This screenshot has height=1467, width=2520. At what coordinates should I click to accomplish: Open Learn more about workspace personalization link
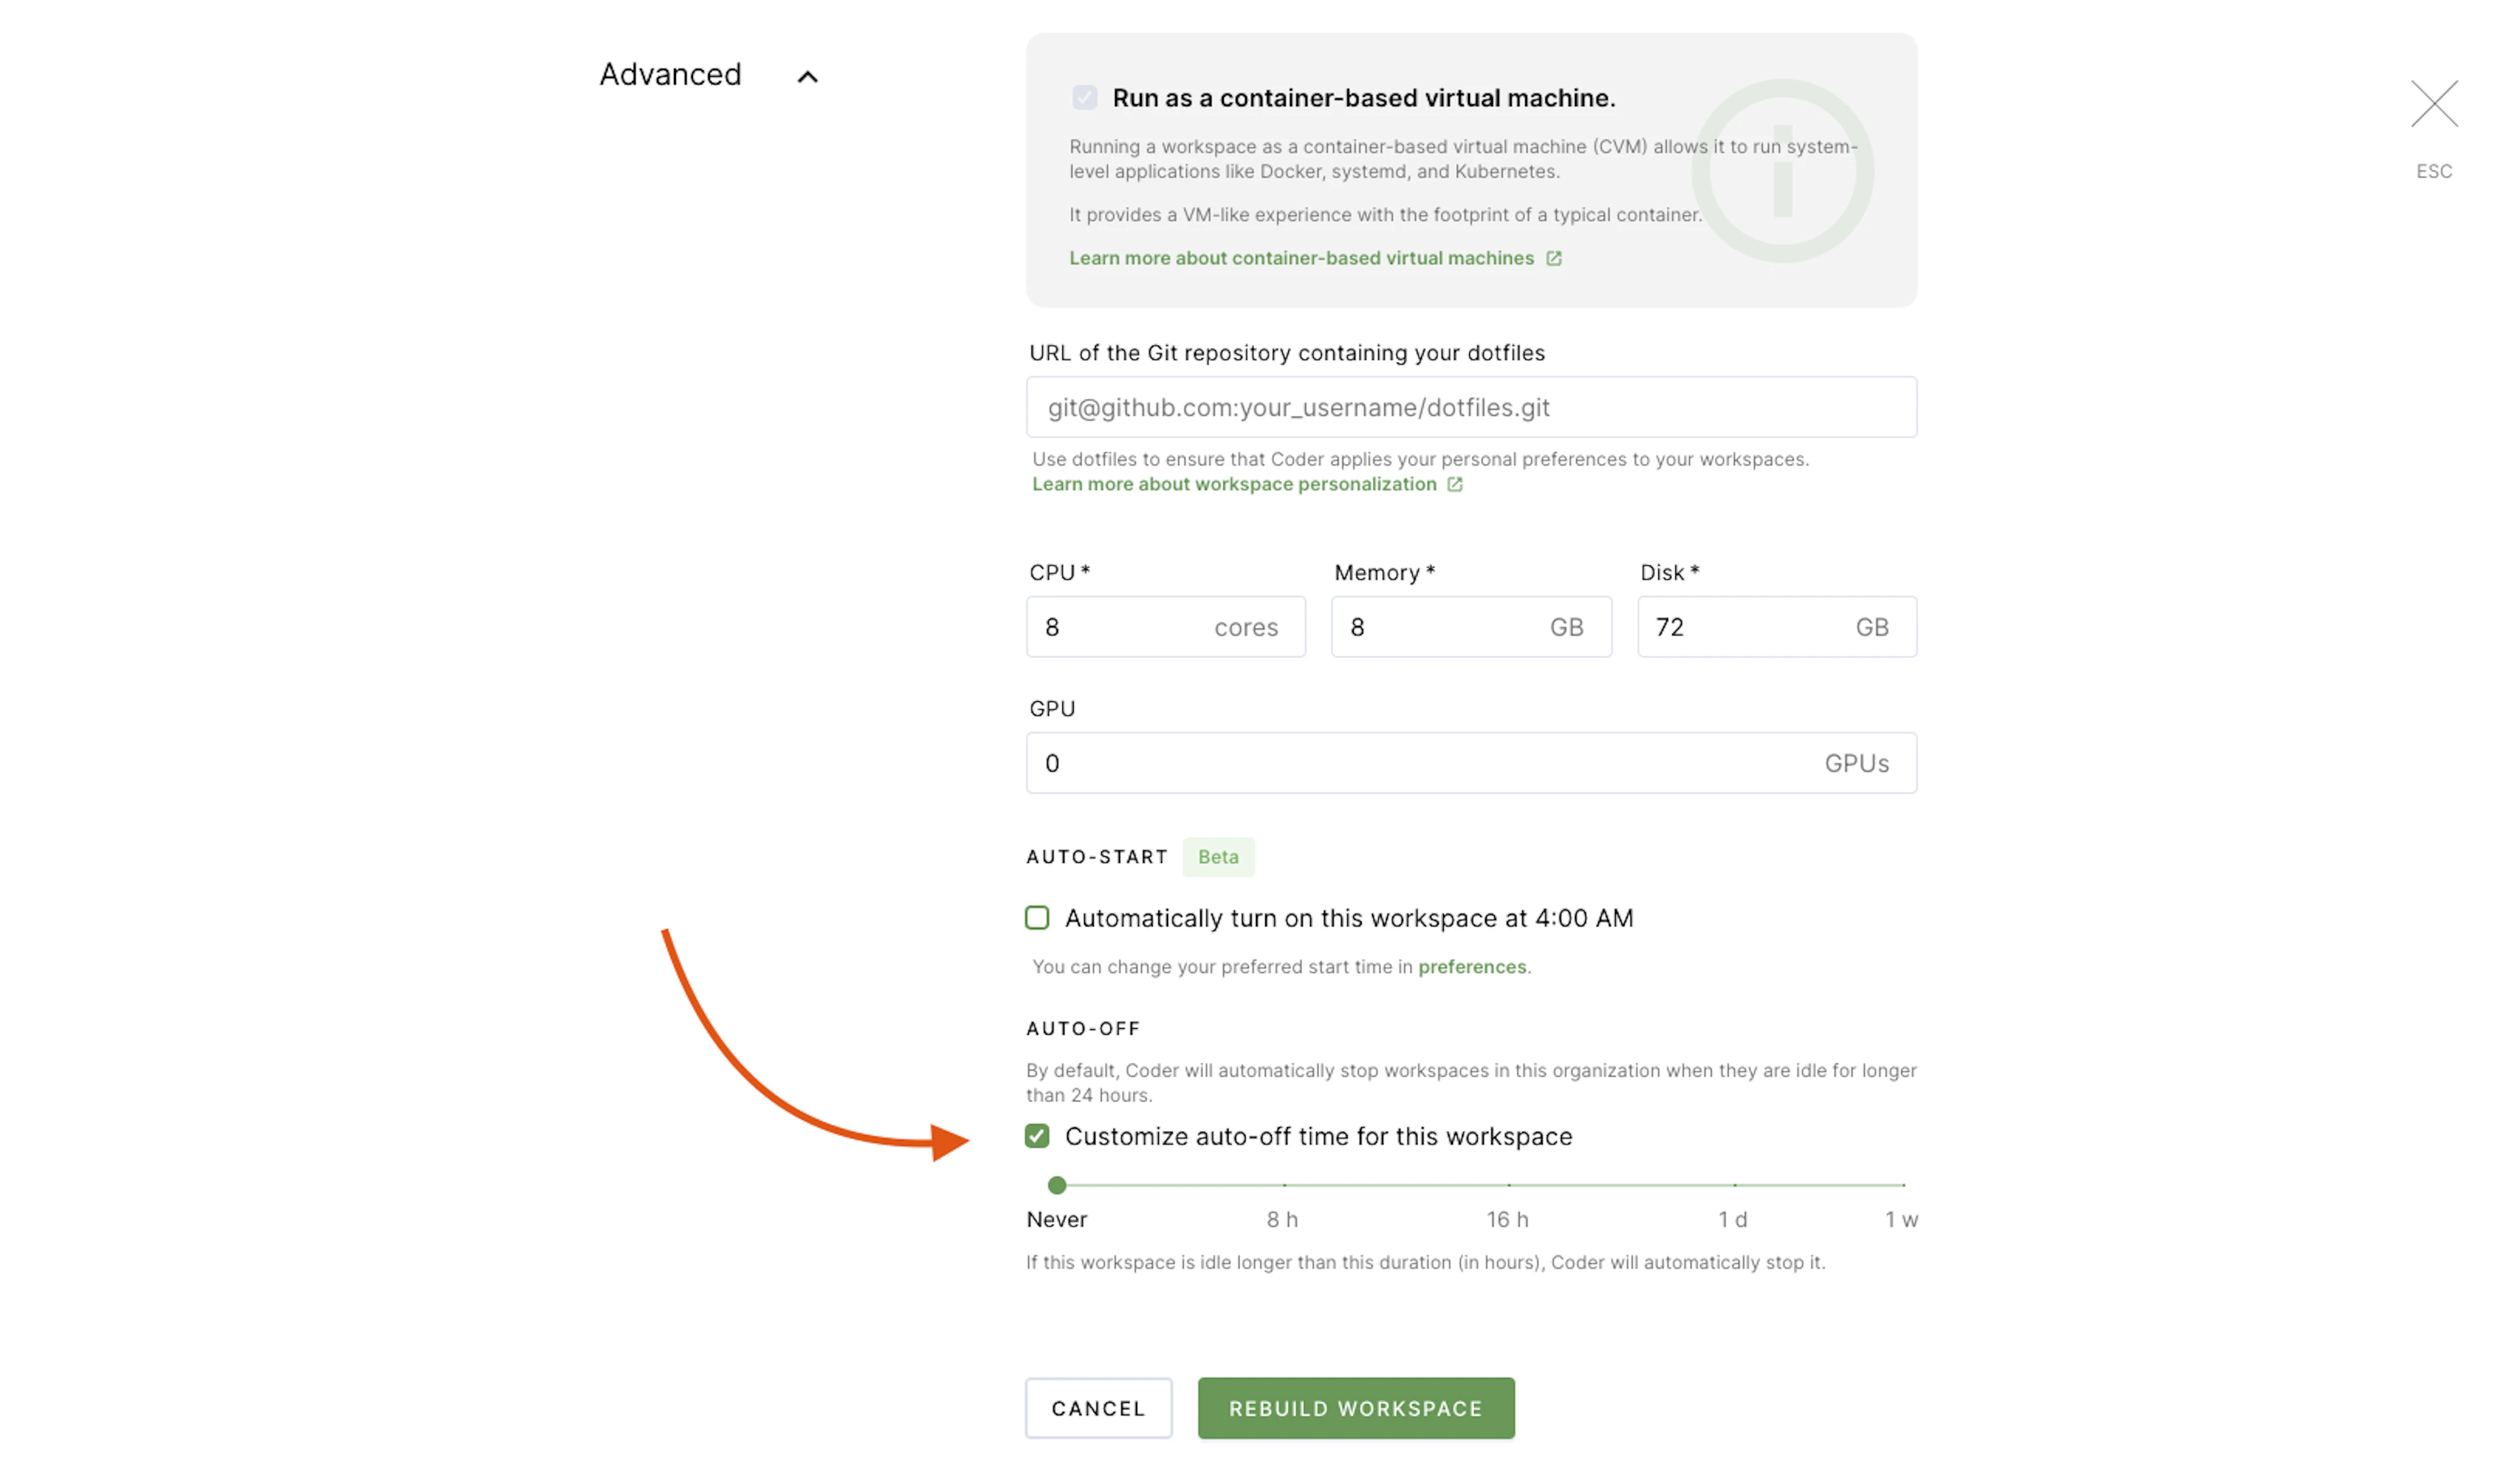1234,484
